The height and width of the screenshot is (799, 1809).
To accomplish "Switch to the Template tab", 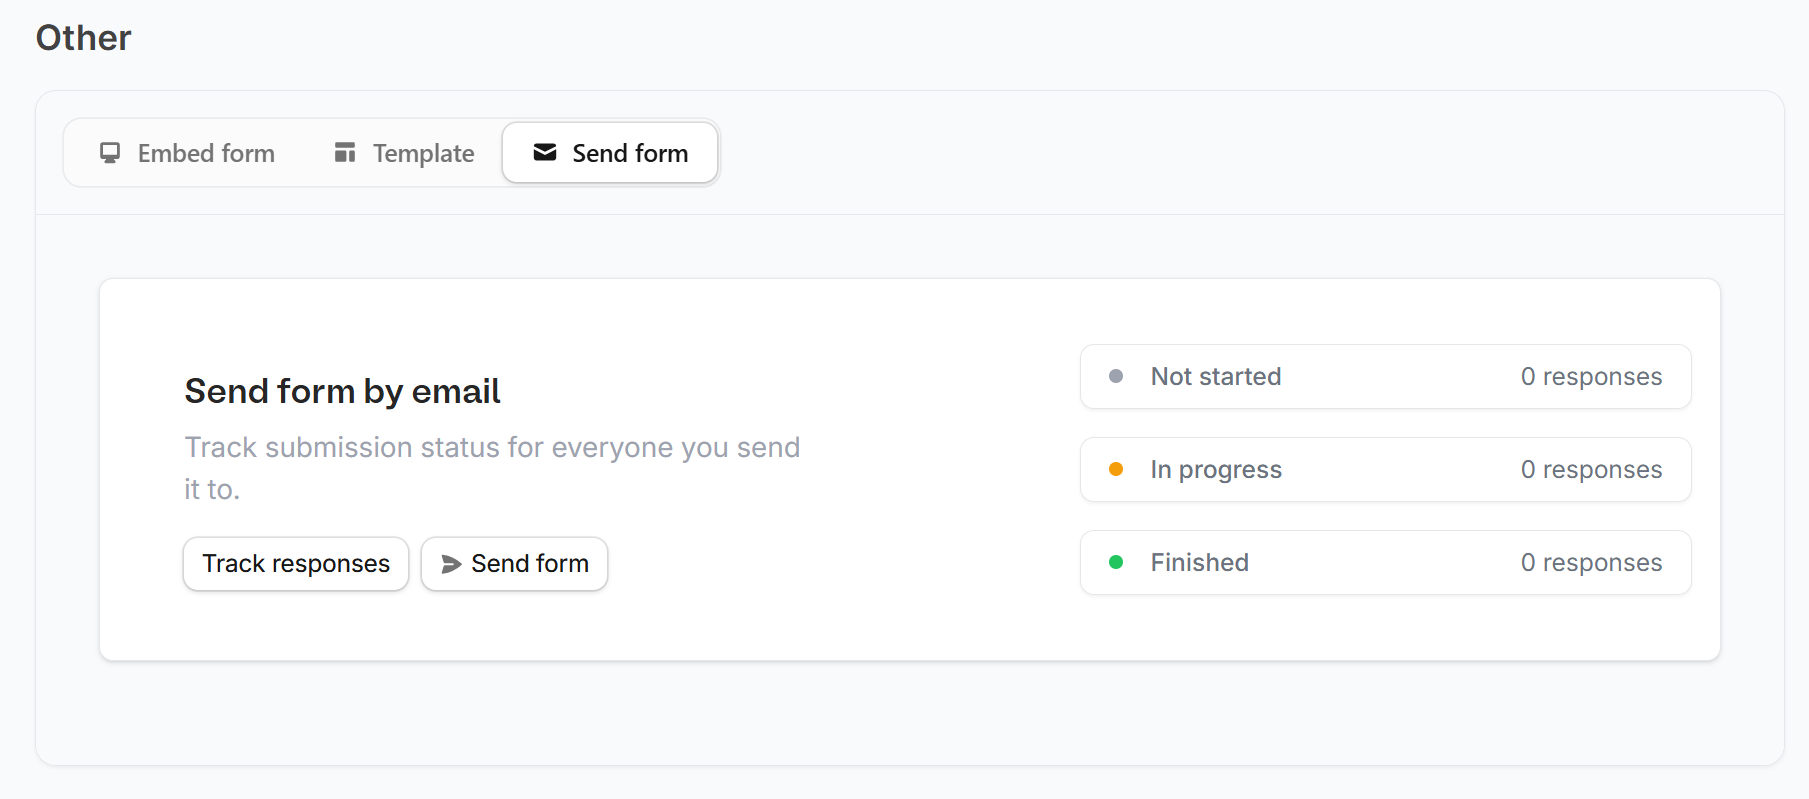I will 404,153.
